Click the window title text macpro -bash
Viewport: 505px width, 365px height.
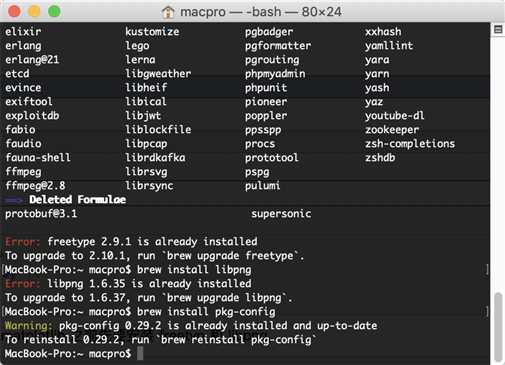point(261,12)
